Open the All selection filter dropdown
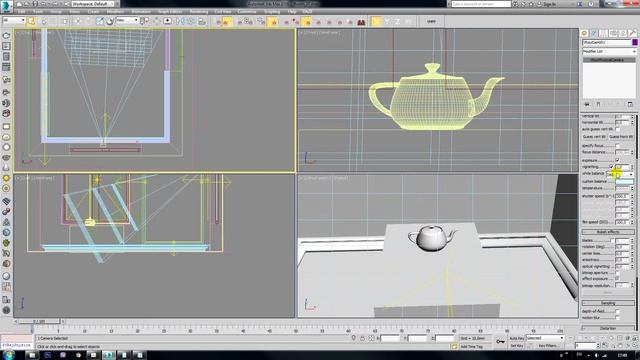 14,20
